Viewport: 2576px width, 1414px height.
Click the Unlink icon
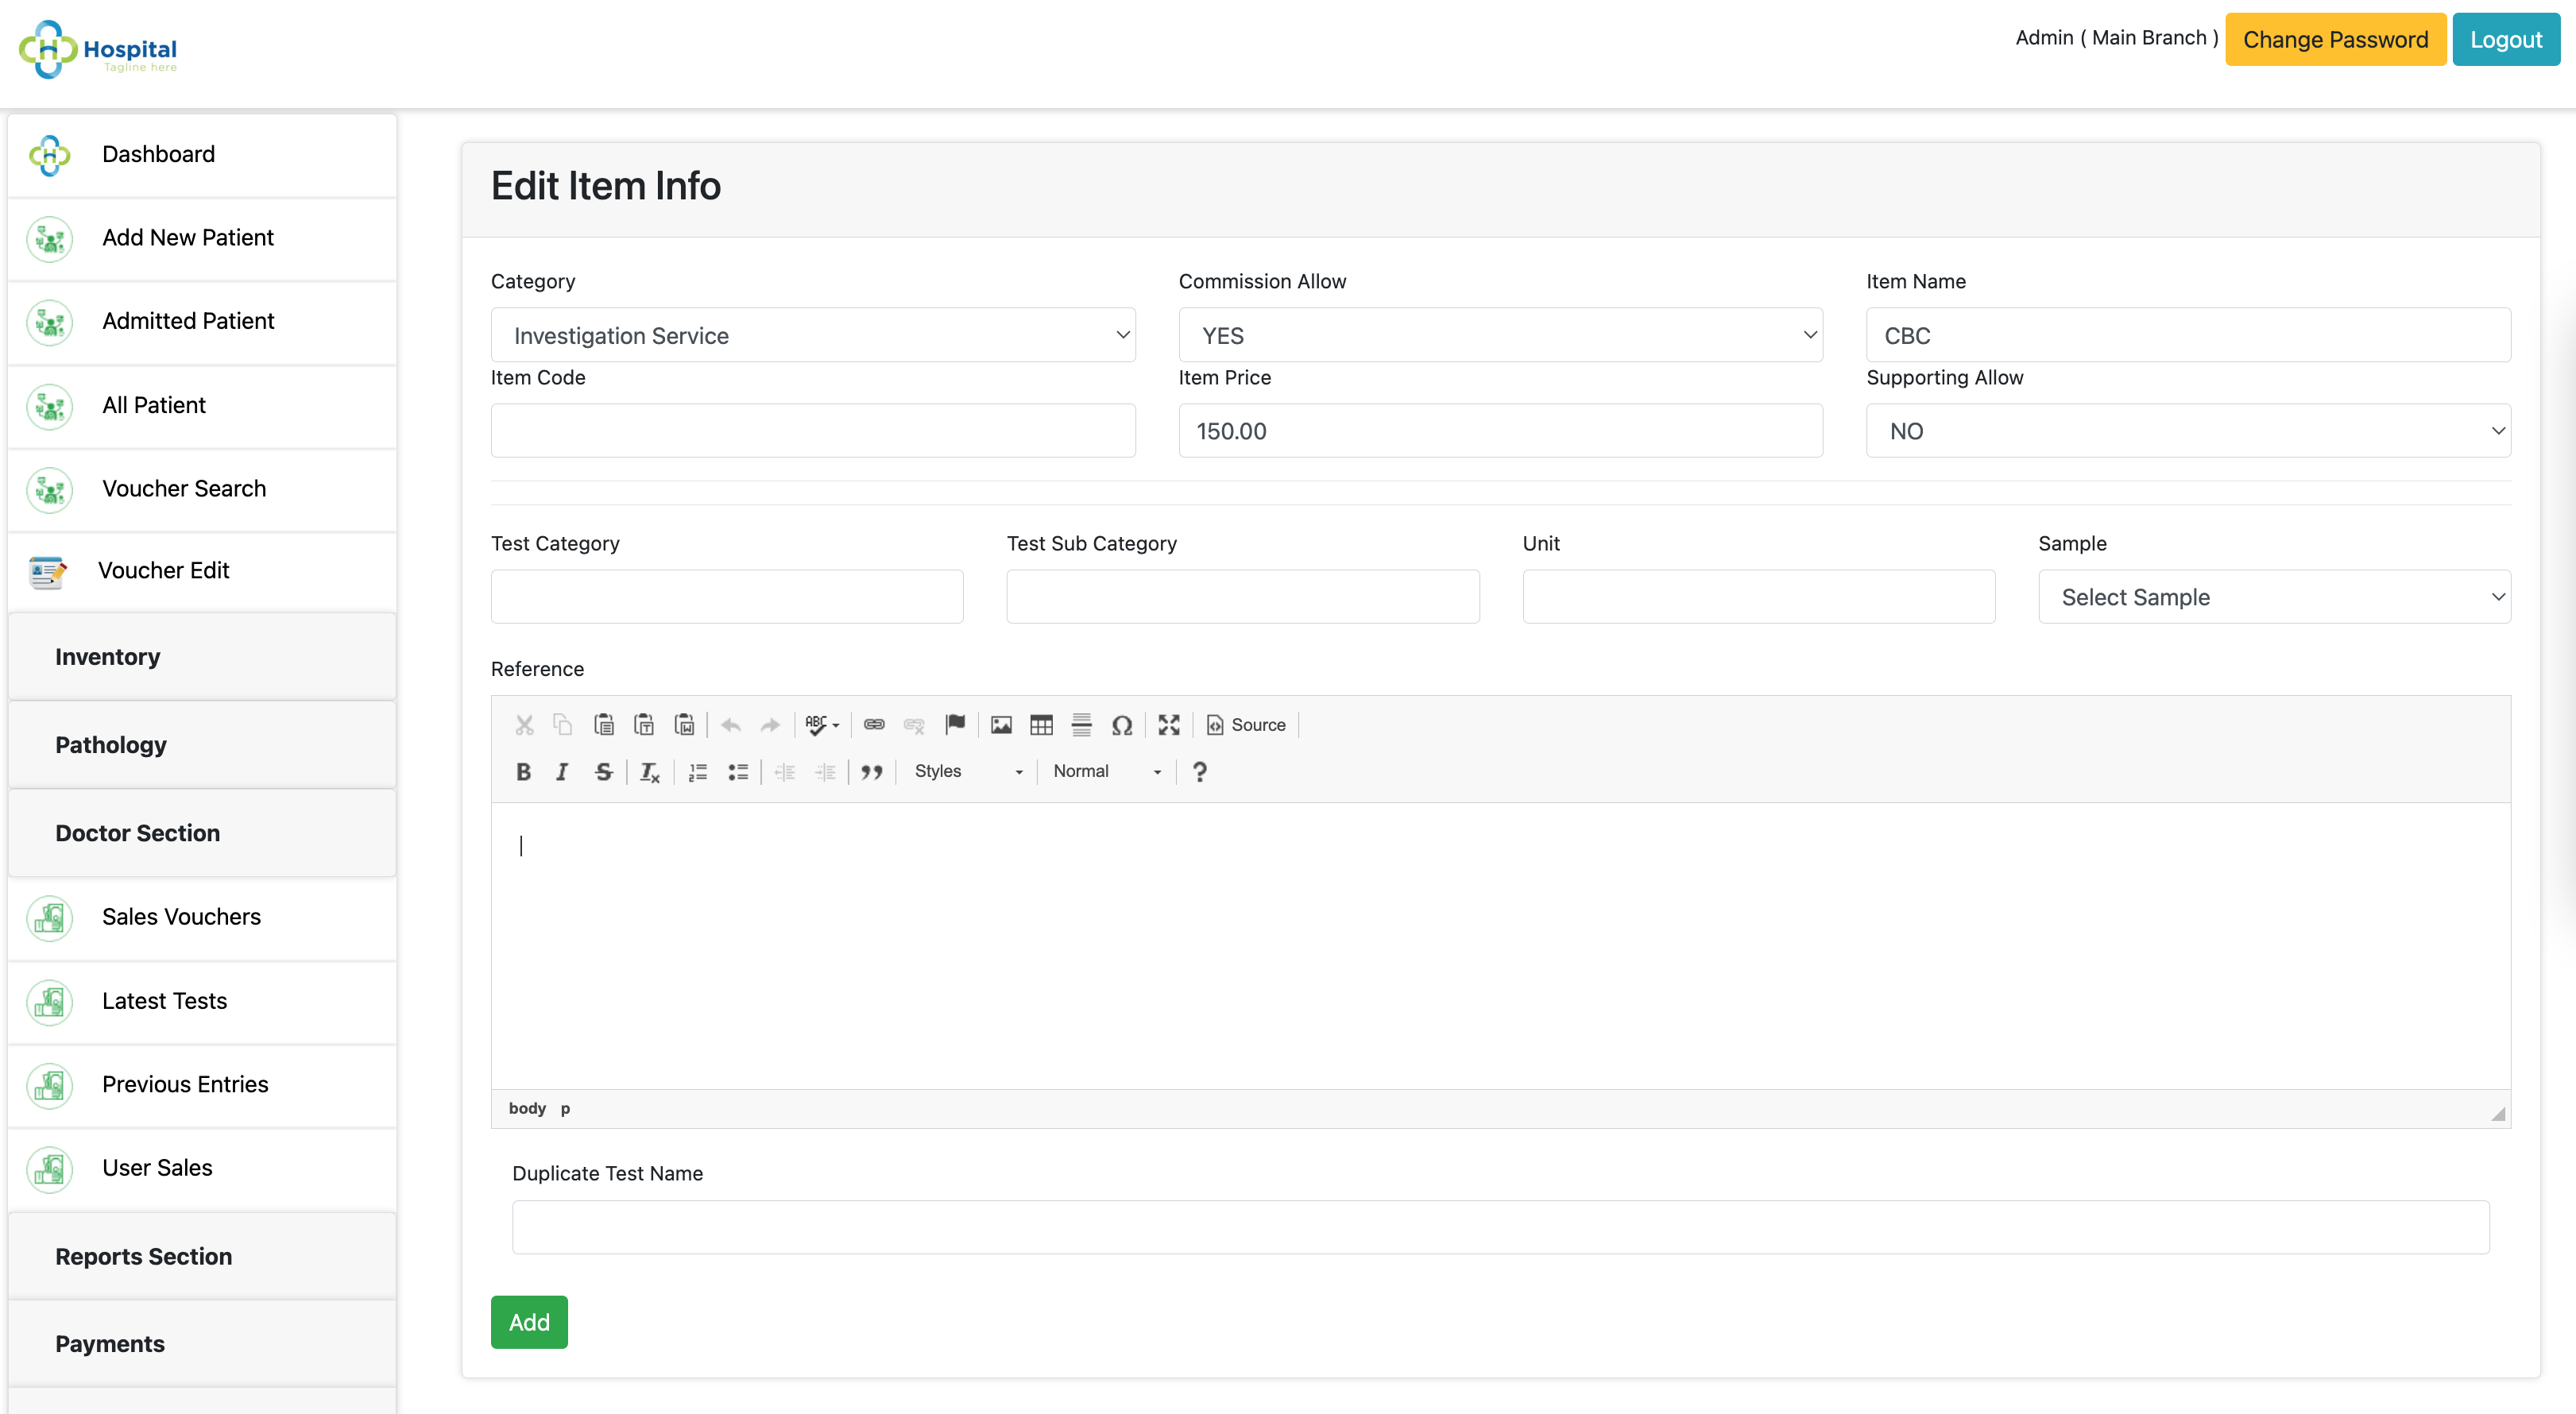pyautogui.click(x=914, y=725)
